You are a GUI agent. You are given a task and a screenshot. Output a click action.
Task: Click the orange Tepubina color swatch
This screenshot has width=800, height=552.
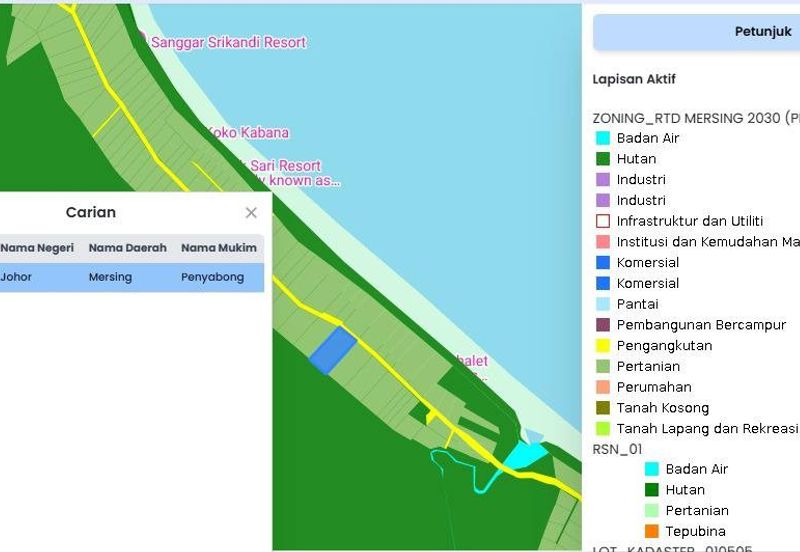coord(652,531)
